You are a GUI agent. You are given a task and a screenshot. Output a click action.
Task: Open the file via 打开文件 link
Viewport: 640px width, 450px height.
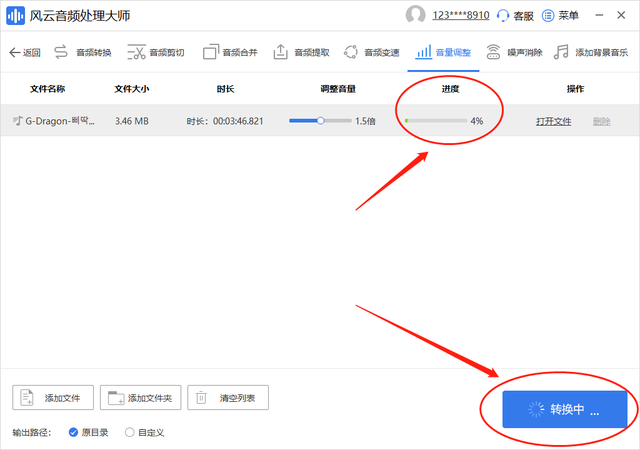tap(553, 121)
